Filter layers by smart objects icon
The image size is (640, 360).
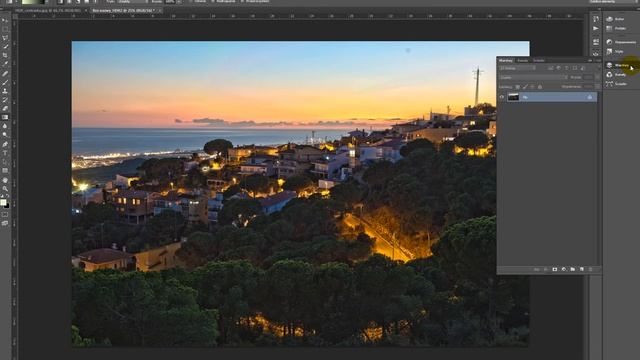coord(583,68)
